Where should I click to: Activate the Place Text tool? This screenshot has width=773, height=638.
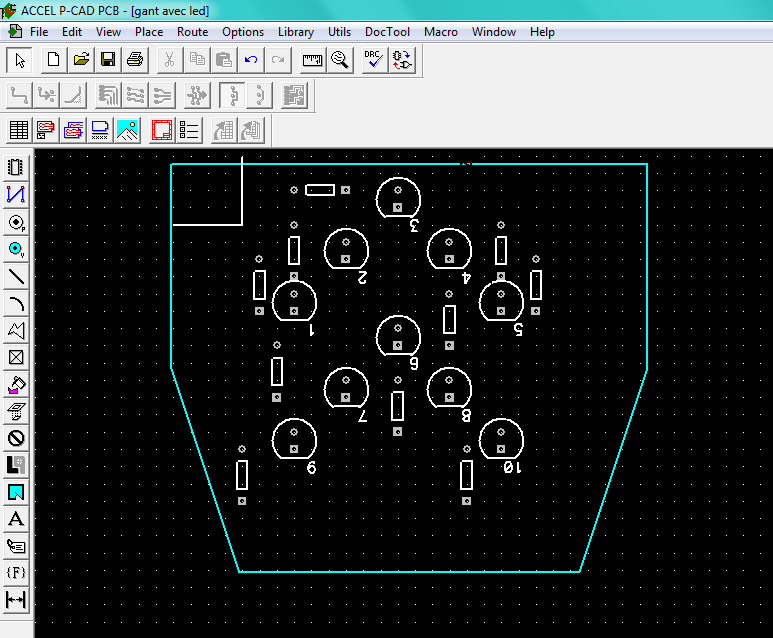pyautogui.click(x=16, y=519)
